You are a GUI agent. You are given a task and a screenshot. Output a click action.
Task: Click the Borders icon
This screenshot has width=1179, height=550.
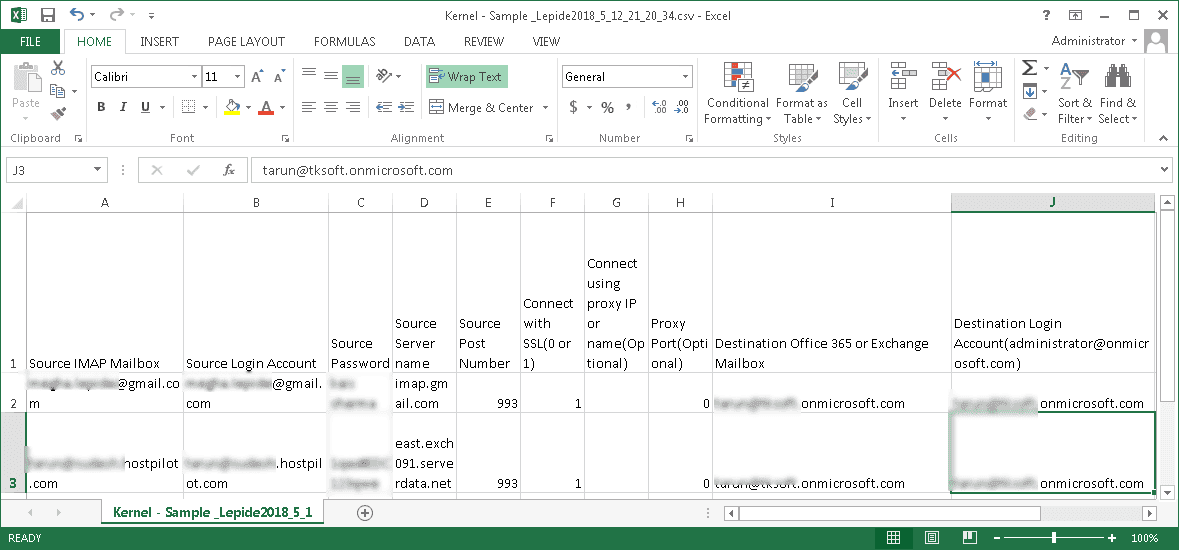(x=189, y=108)
